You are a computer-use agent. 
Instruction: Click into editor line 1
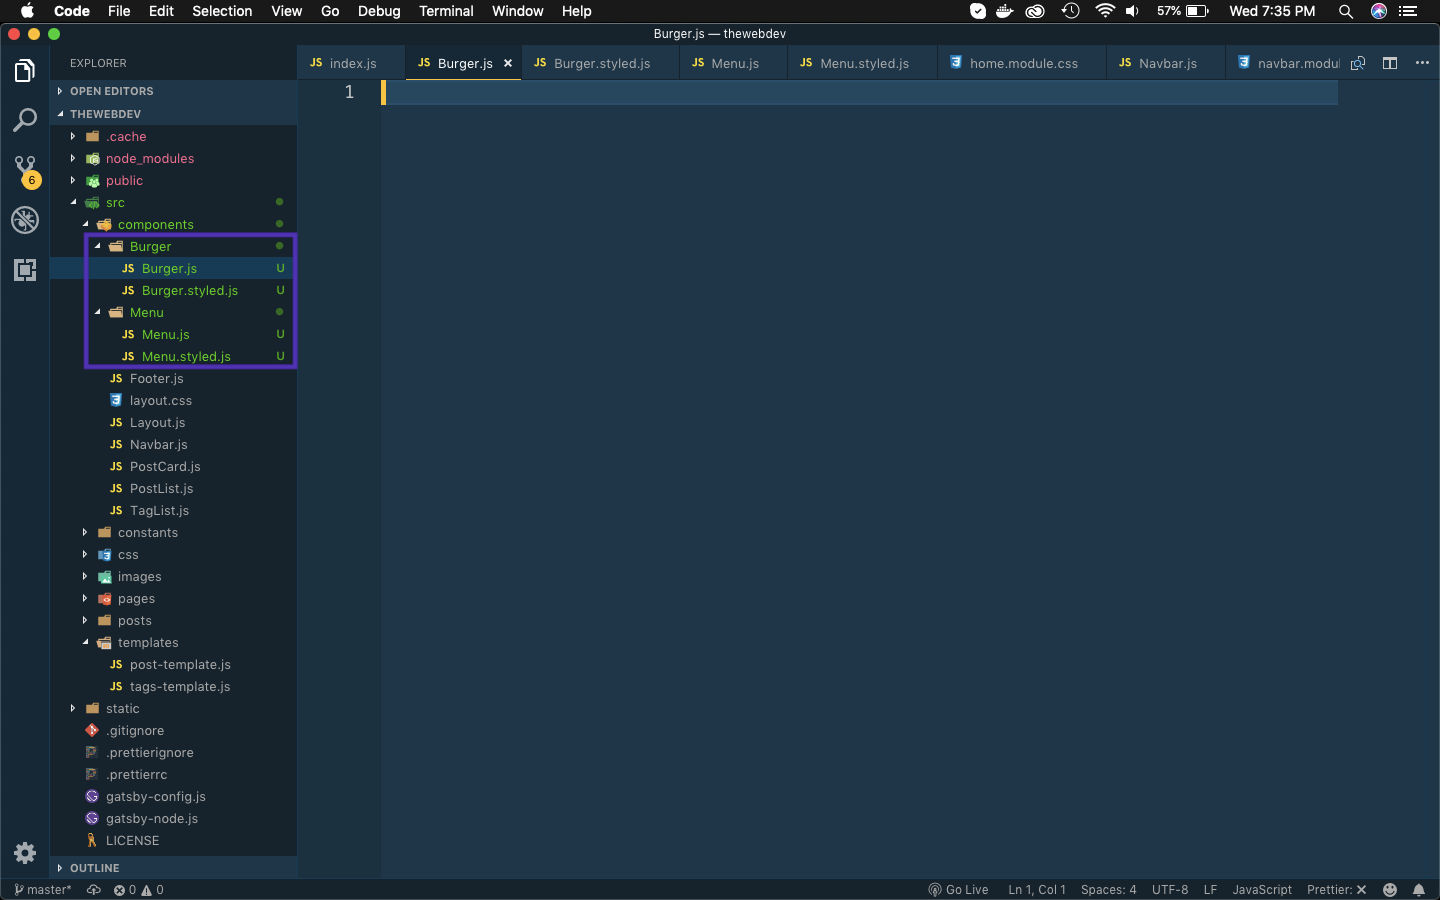click(x=860, y=92)
